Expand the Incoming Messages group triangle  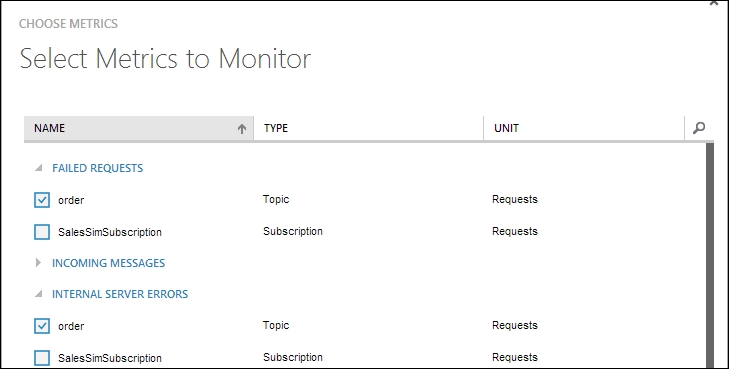coord(39,263)
